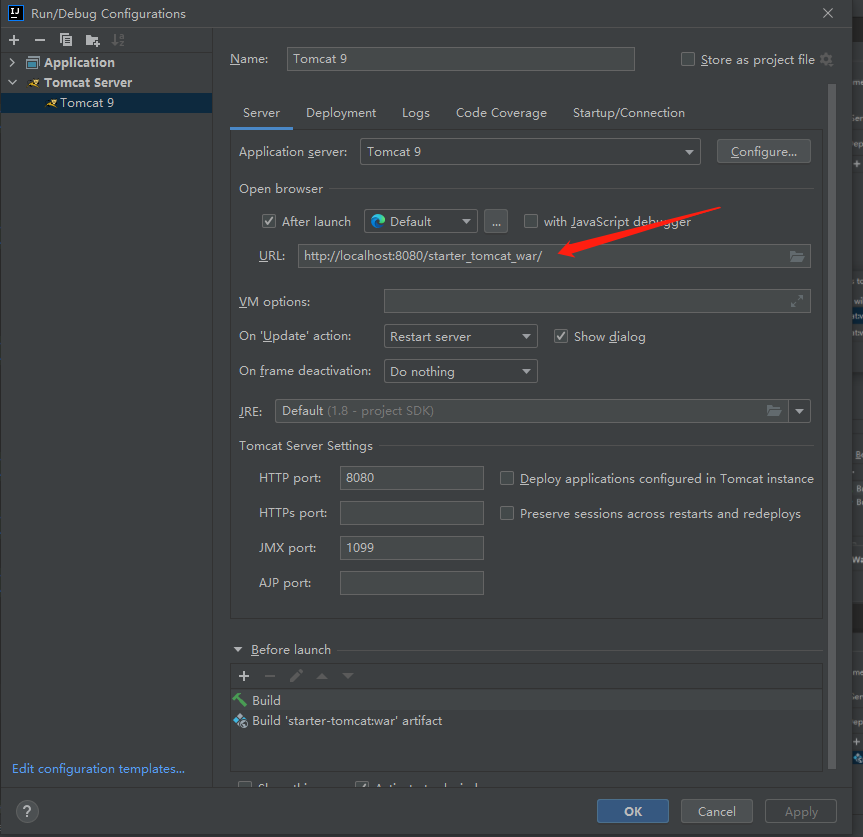Image resolution: width=863 pixels, height=837 pixels.
Task: Save configuration into new folder
Action: click(x=92, y=40)
